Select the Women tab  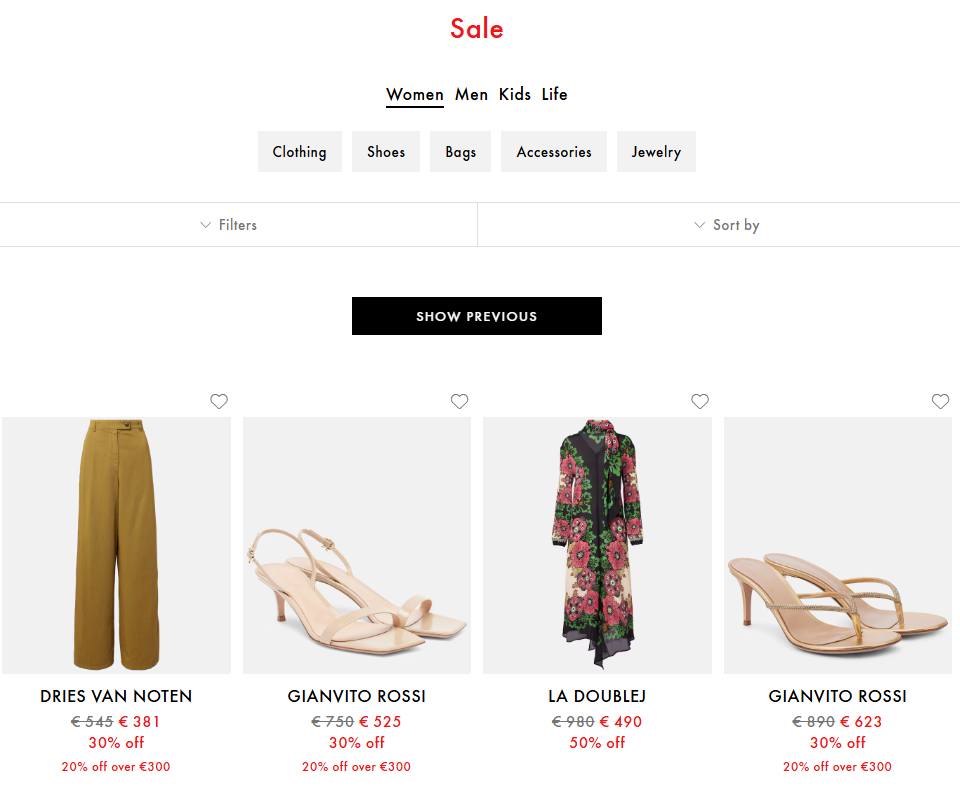coord(415,94)
